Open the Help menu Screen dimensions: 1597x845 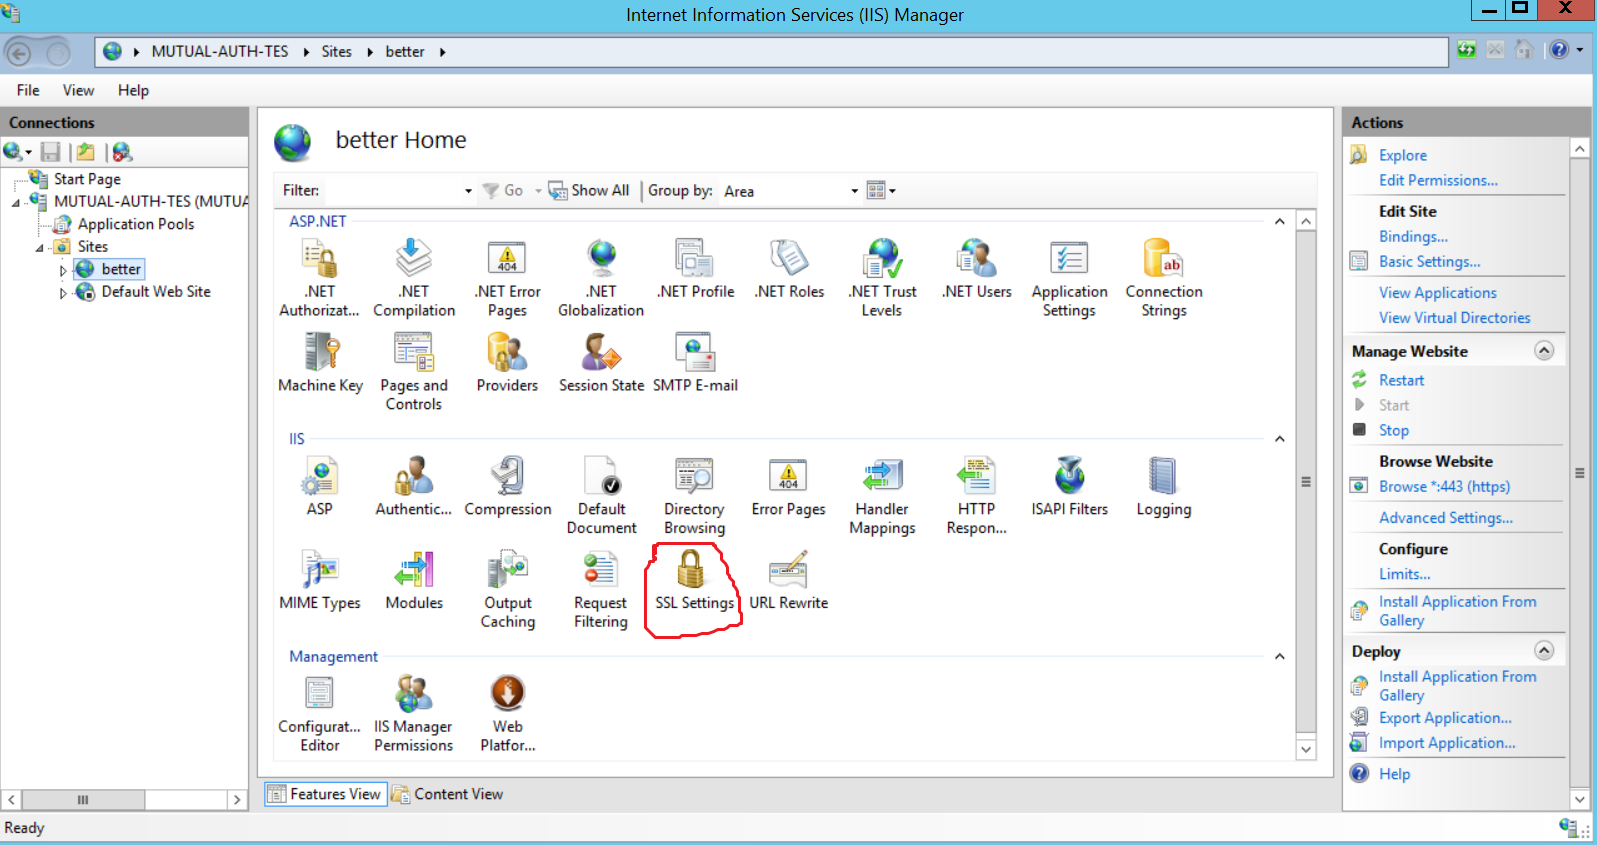tap(133, 90)
